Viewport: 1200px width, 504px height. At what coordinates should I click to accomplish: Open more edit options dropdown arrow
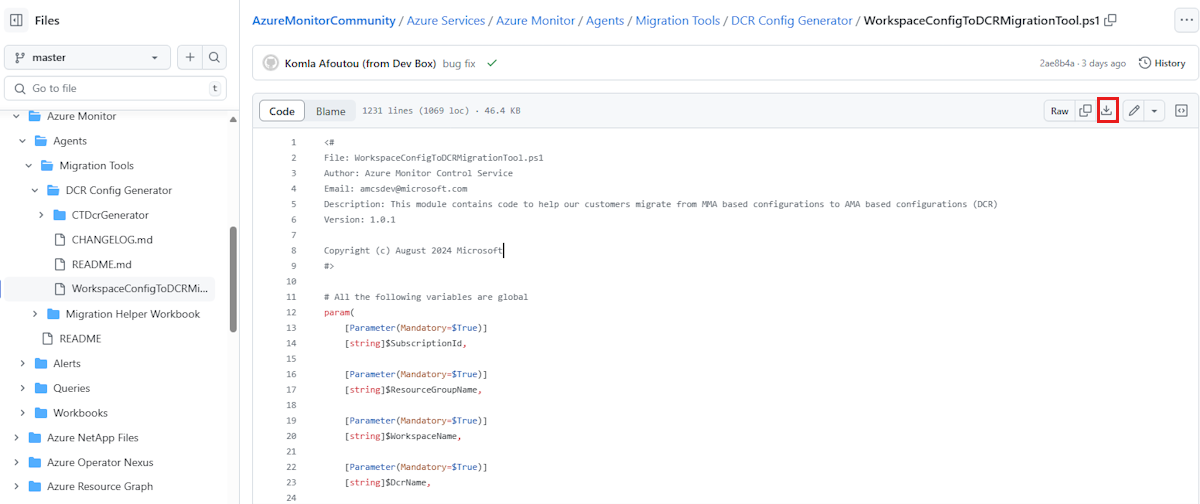[x=1155, y=111]
